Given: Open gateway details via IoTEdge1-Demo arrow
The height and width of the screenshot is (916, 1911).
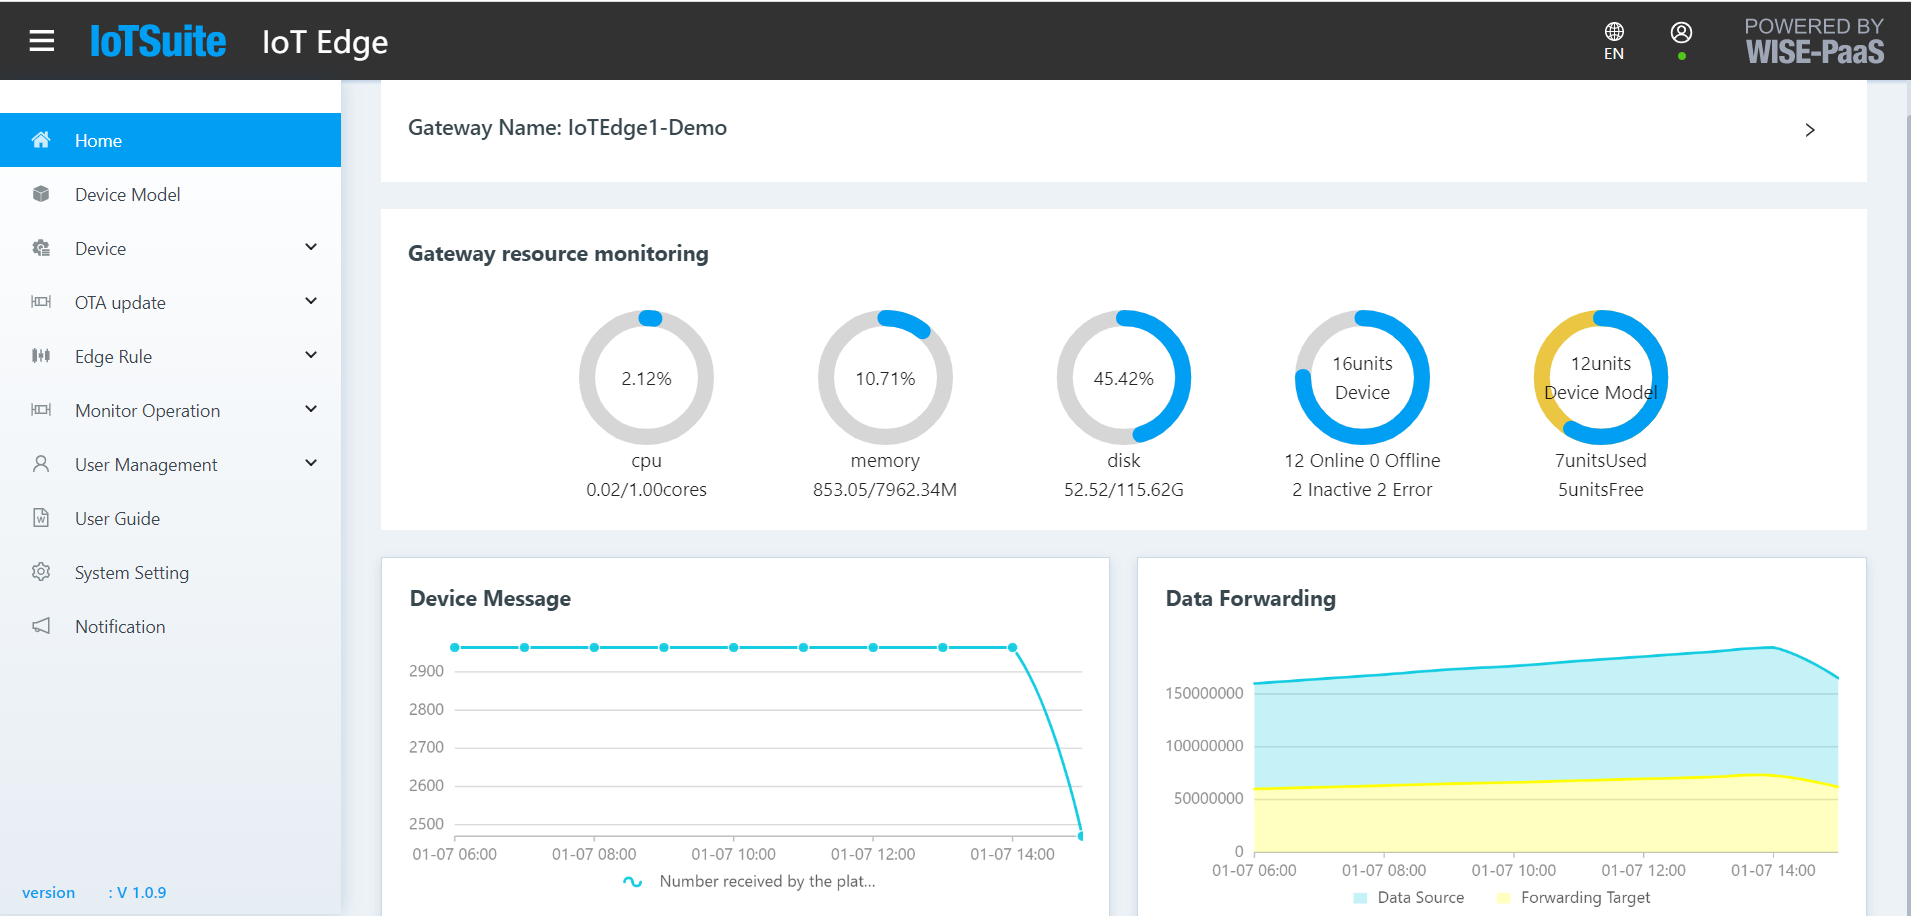Looking at the screenshot, I should click(x=1809, y=130).
